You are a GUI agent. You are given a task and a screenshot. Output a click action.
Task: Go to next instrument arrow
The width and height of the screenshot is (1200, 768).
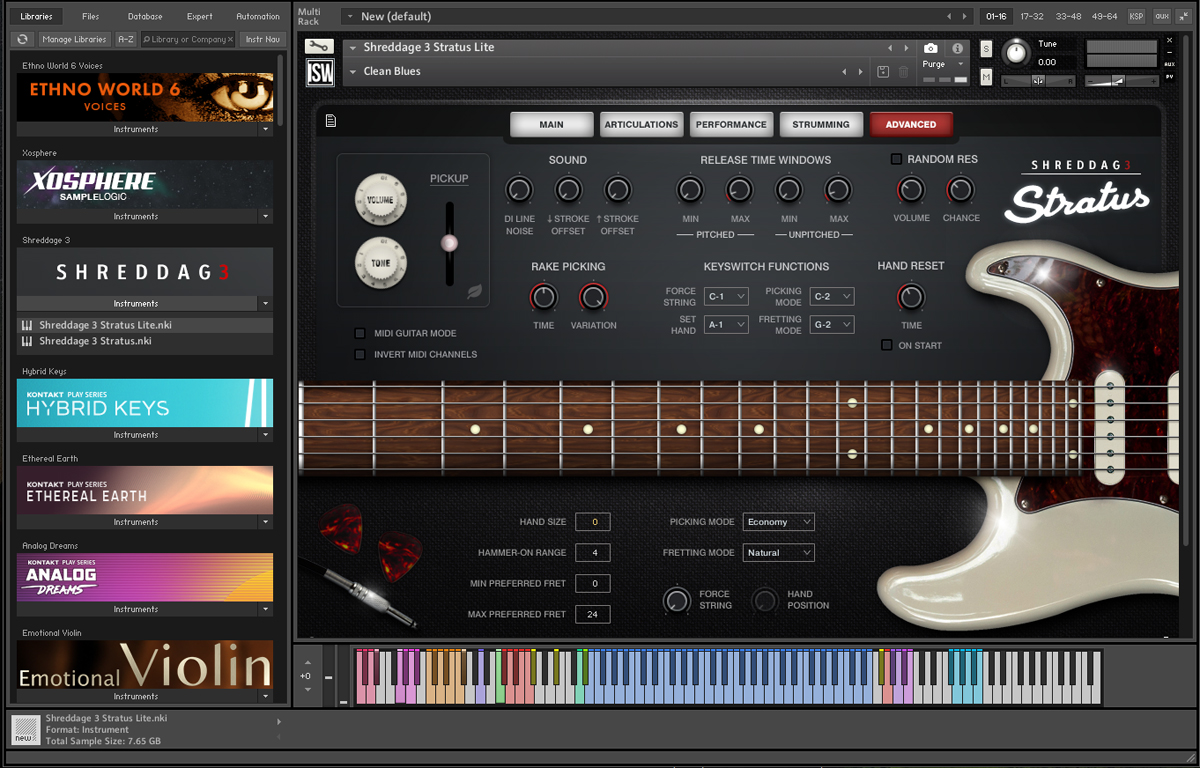(907, 48)
